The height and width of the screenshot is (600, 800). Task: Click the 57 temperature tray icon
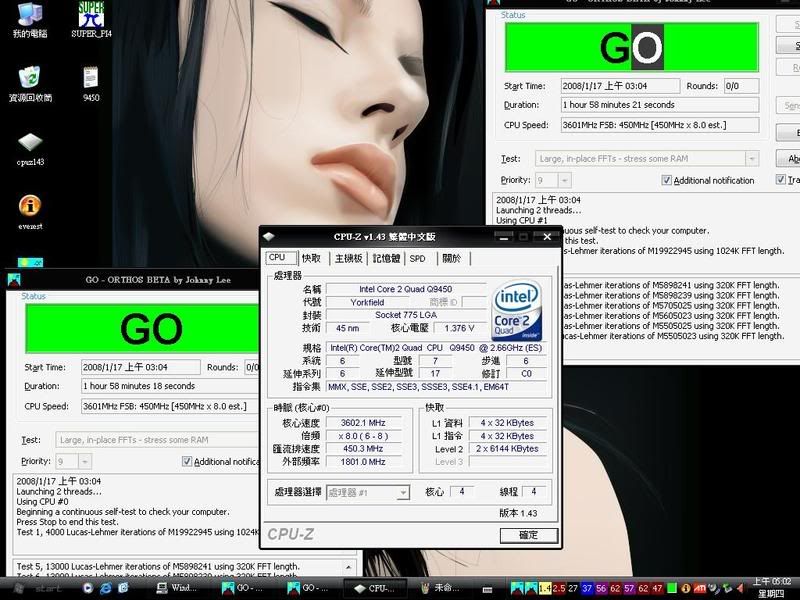(629, 588)
